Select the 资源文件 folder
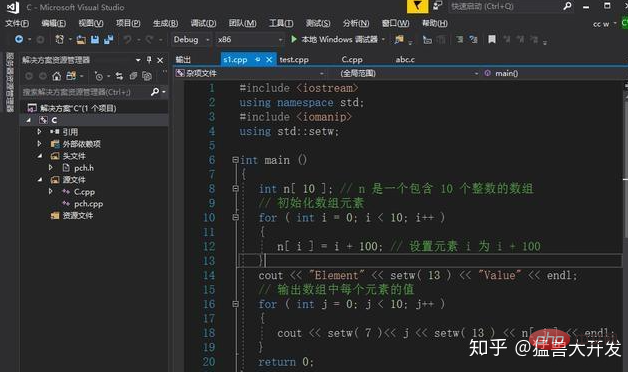This screenshot has height=372, width=628. [x=78, y=215]
